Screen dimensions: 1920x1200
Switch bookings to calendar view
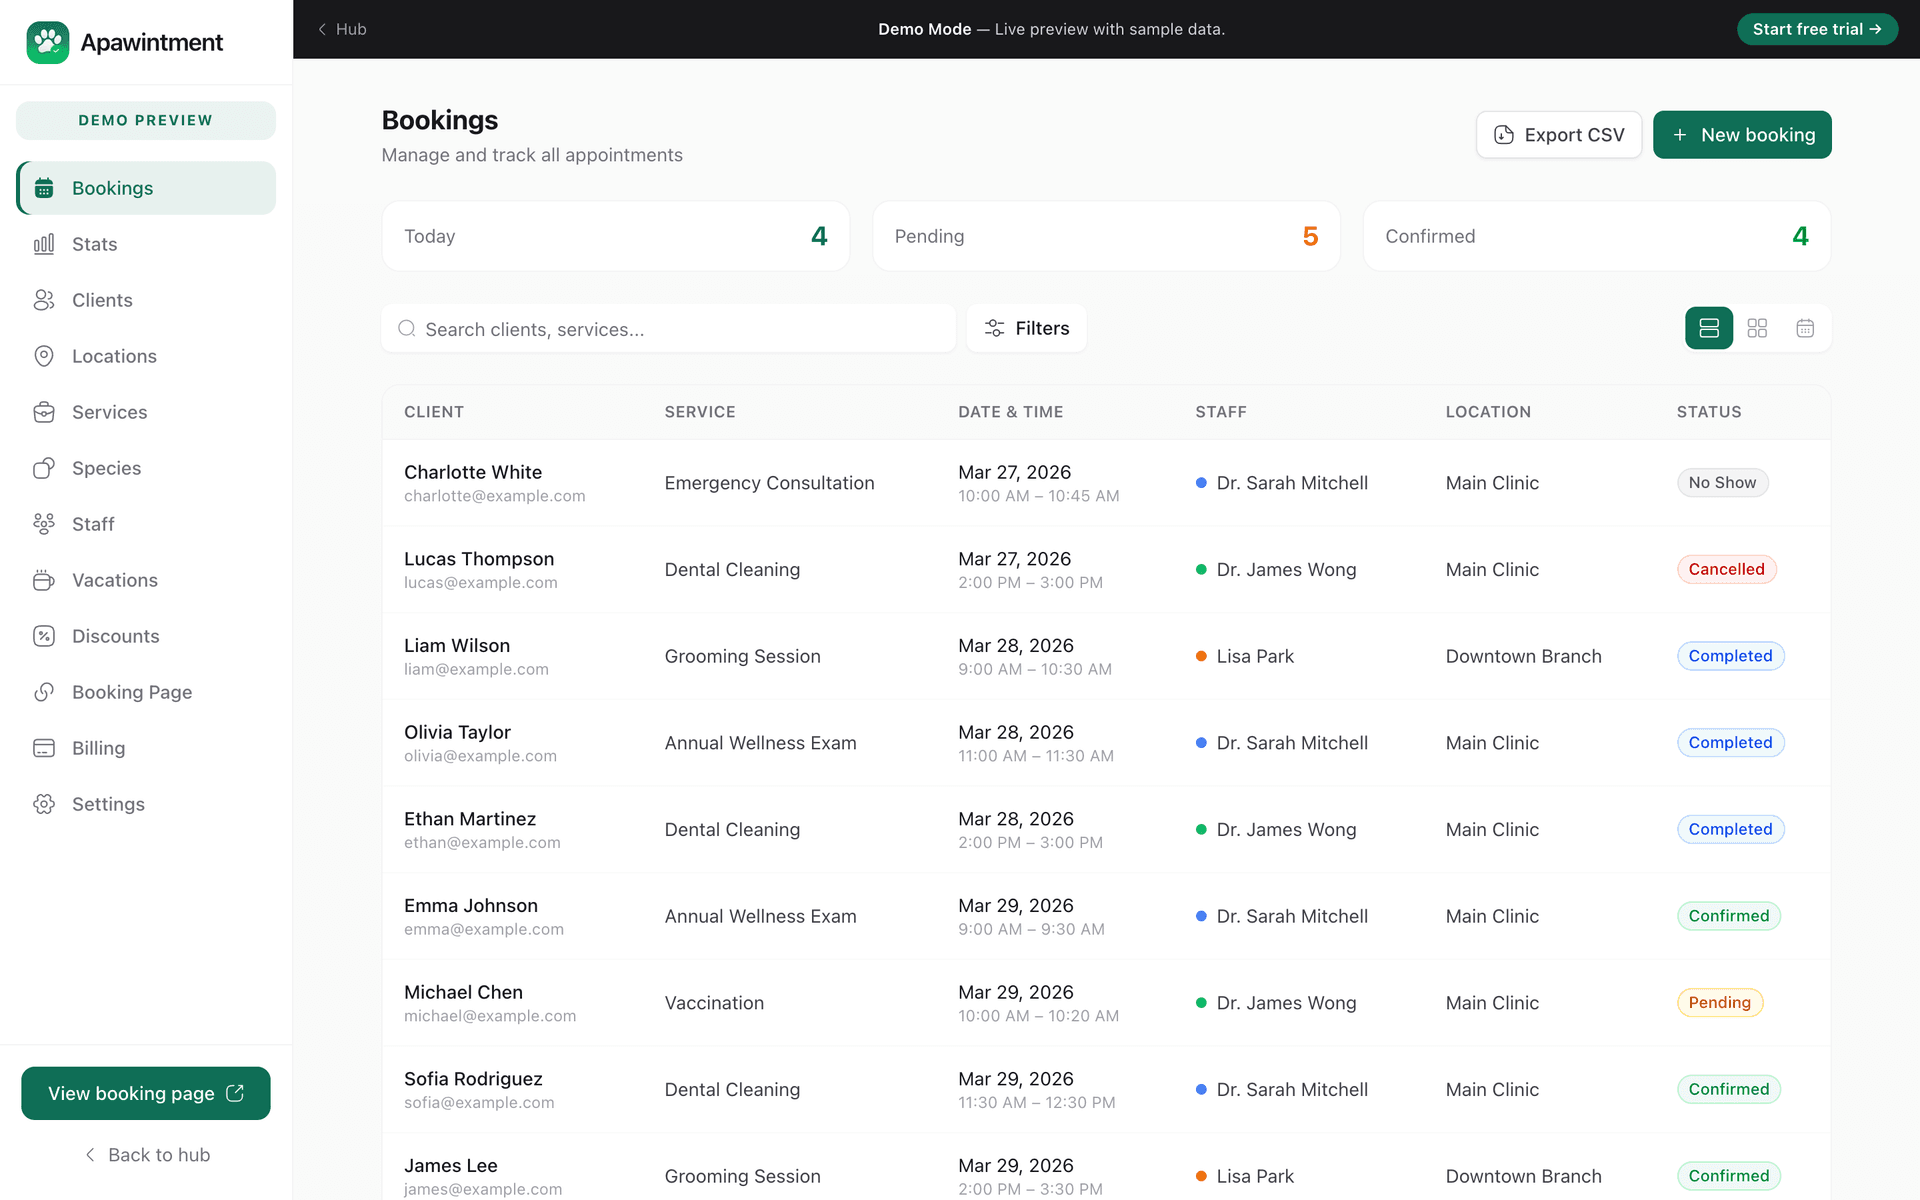click(x=1805, y=328)
